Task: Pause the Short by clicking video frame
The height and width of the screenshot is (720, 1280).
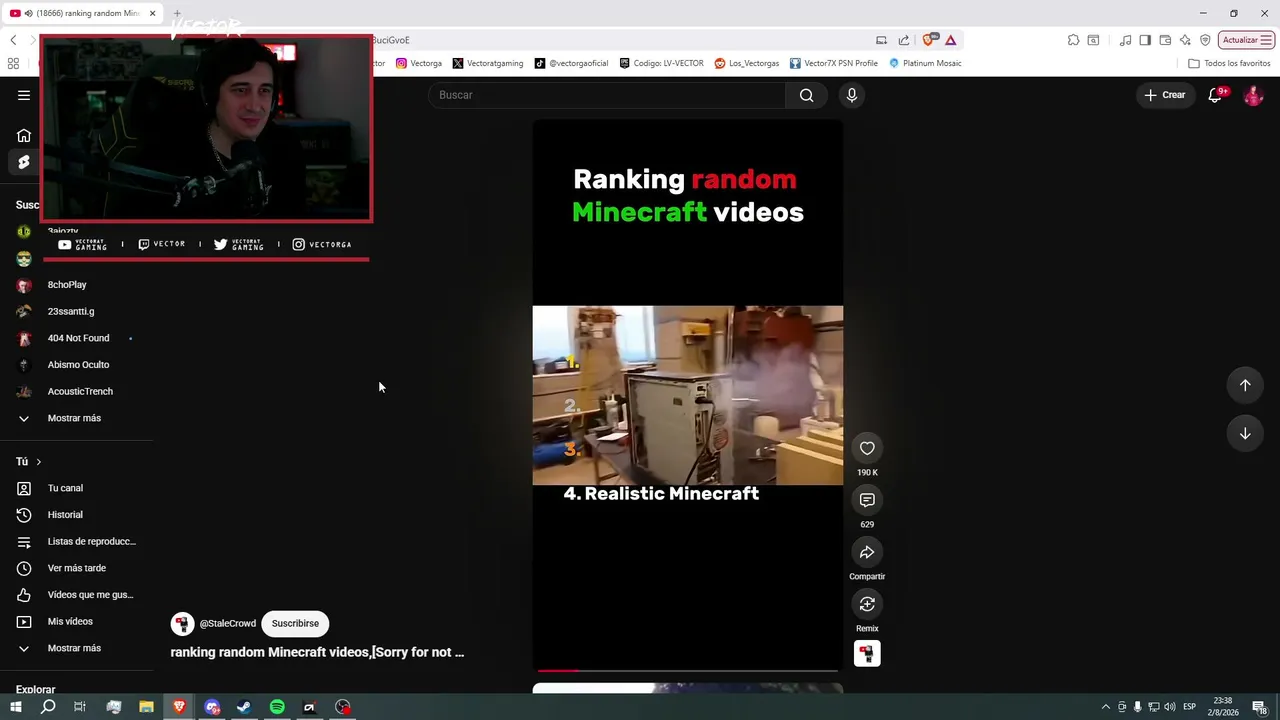Action: [688, 395]
